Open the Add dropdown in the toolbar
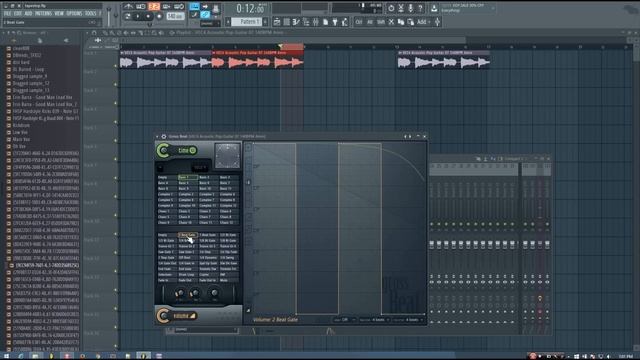640x360 pixels. (x=423, y=22)
